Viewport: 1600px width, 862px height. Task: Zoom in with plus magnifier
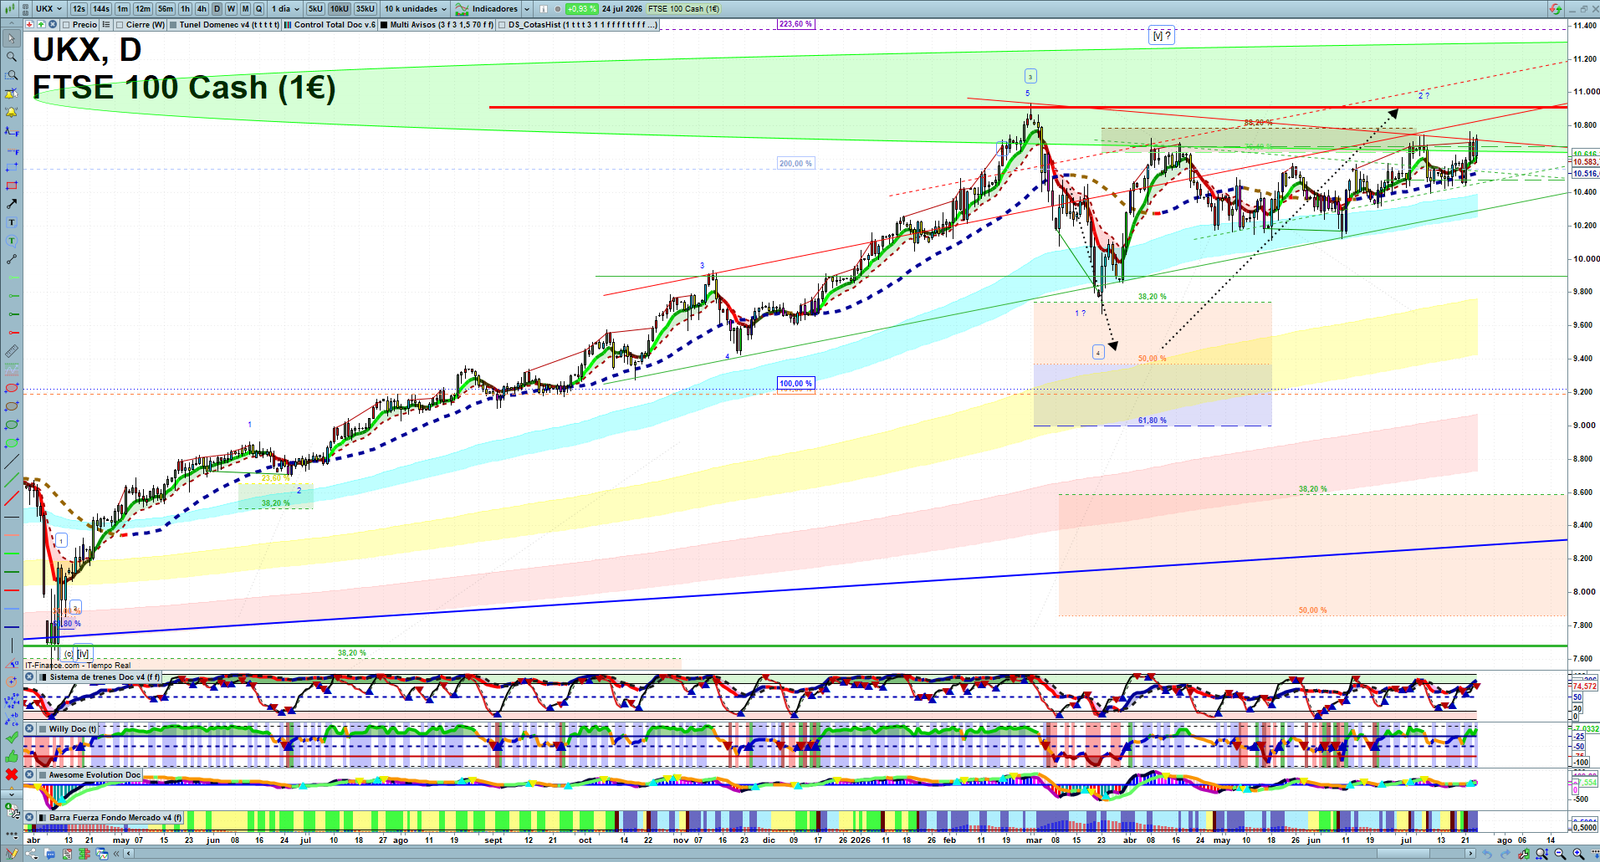(x=1578, y=854)
